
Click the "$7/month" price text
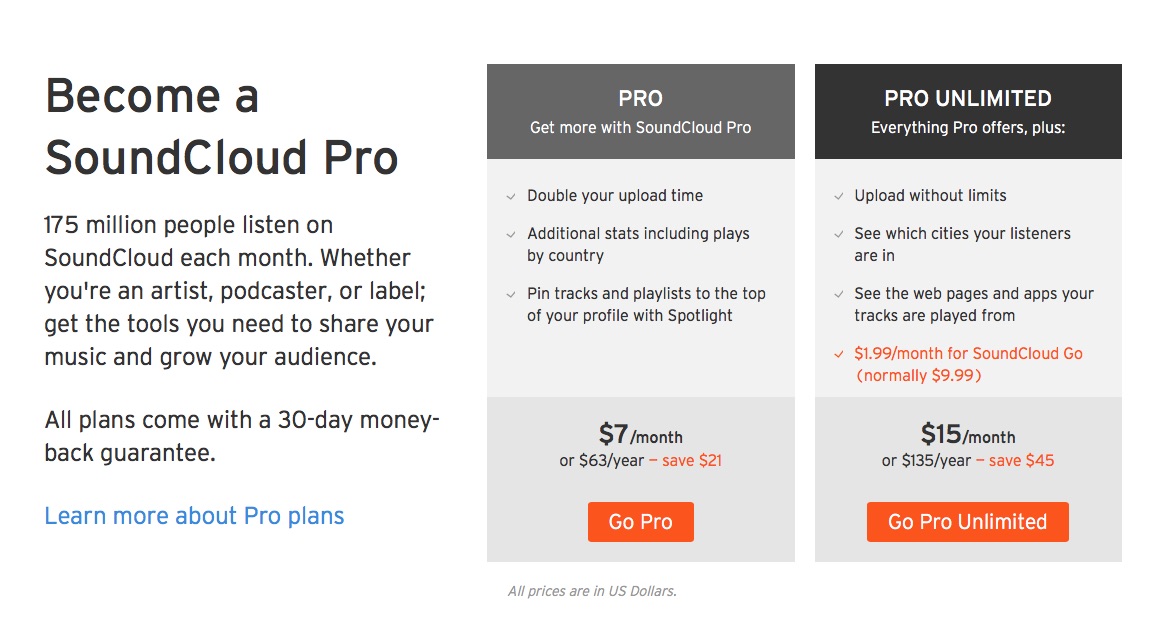click(640, 435)
